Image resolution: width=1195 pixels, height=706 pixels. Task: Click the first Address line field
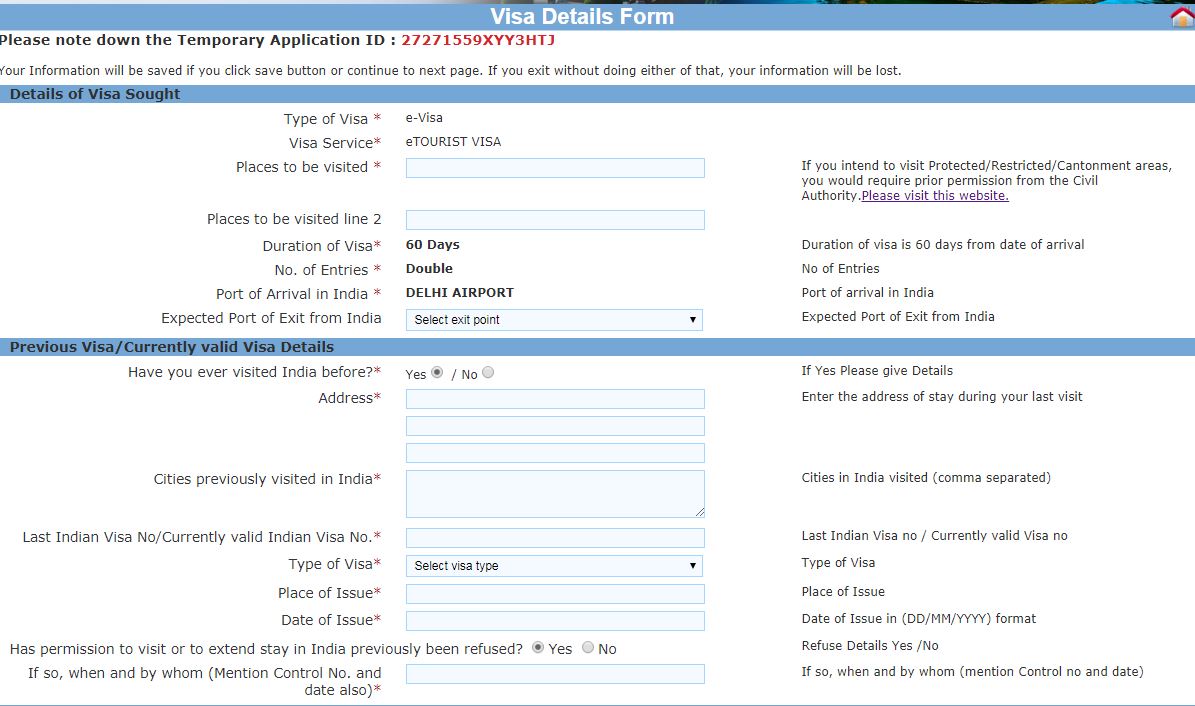(554, 398)
